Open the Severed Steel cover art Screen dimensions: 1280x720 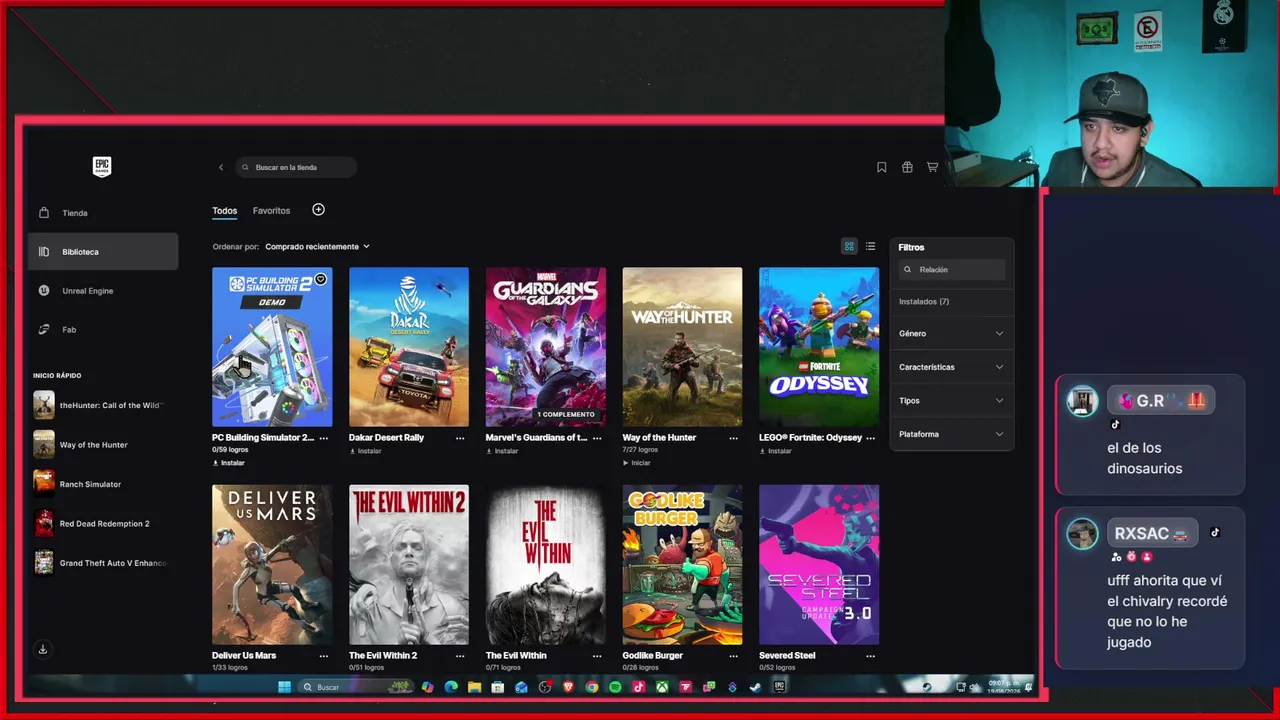(819, 565)
